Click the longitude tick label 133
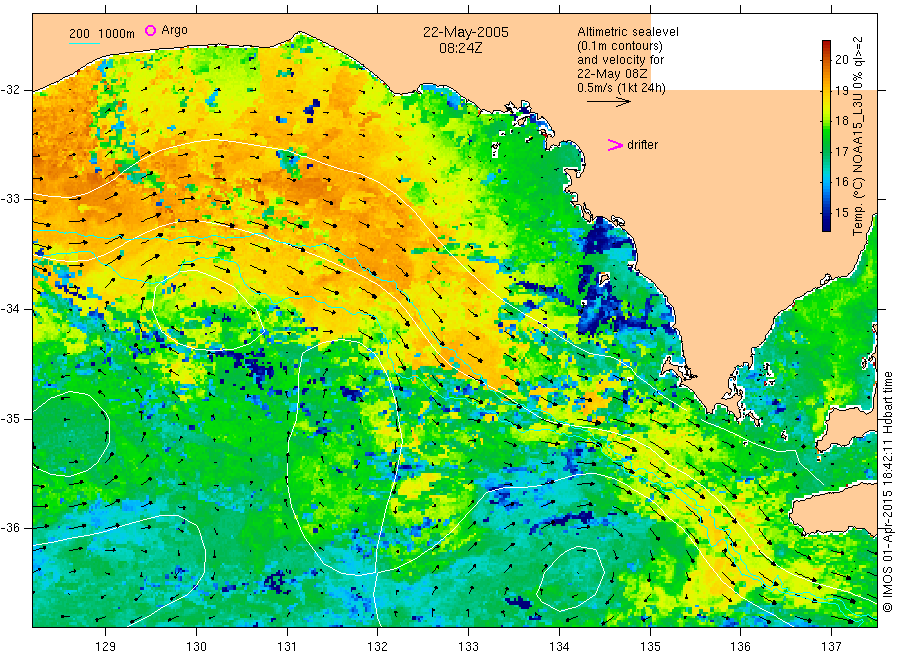 [x=468, y=647]
